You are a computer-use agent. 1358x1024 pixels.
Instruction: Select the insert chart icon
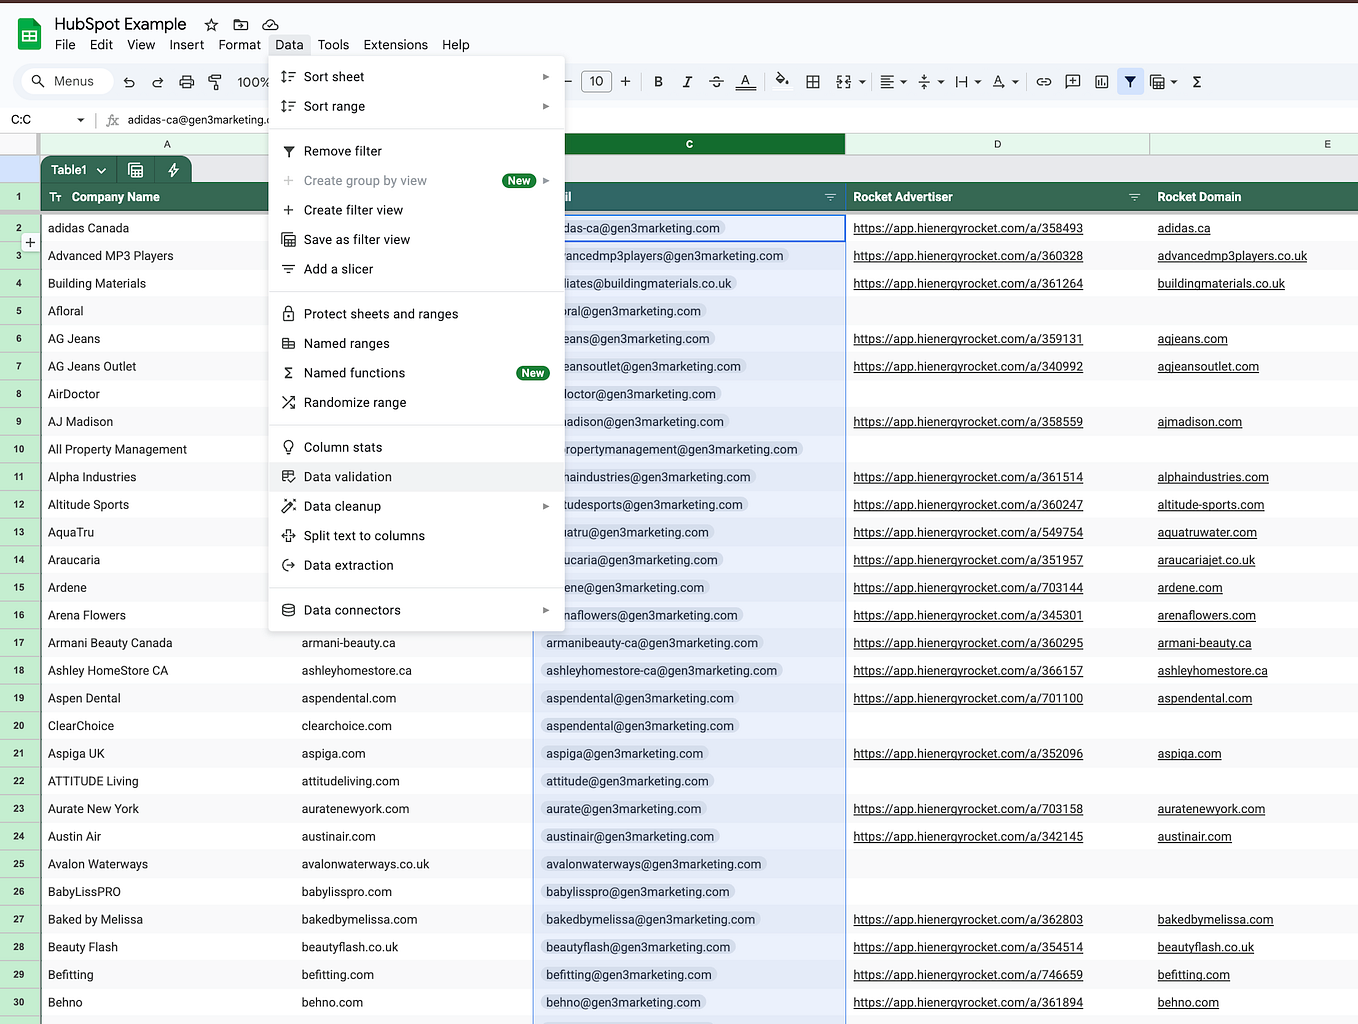[1101, 81]
